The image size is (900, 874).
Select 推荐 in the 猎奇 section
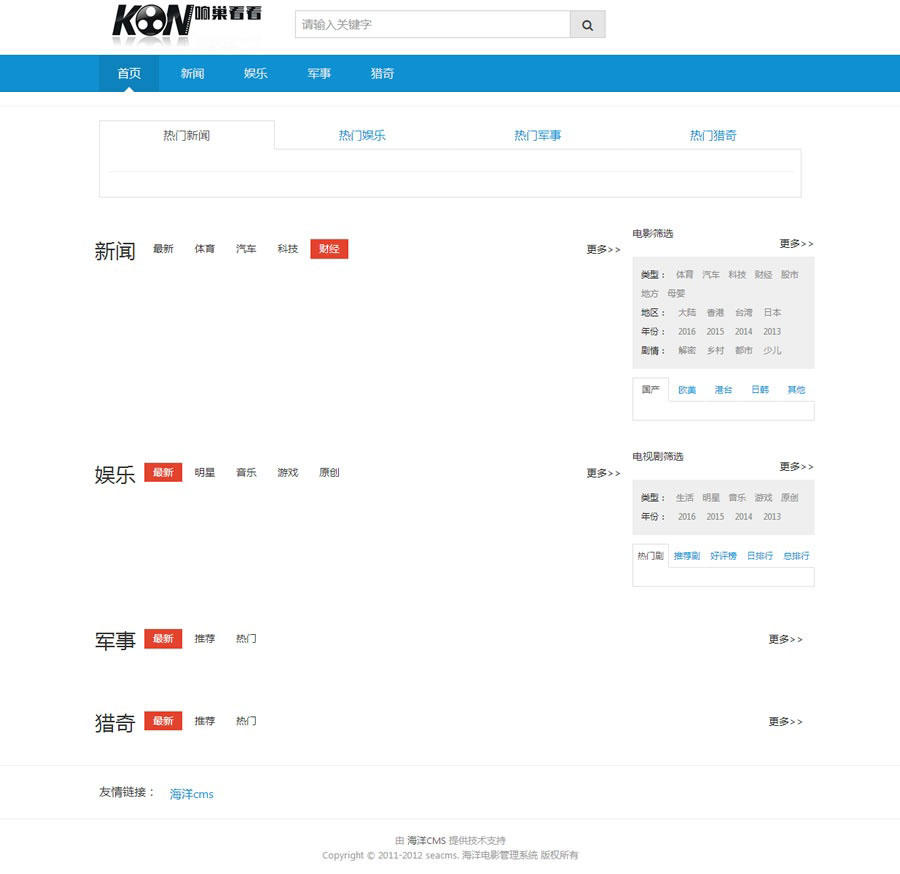(x=204, y=721)
